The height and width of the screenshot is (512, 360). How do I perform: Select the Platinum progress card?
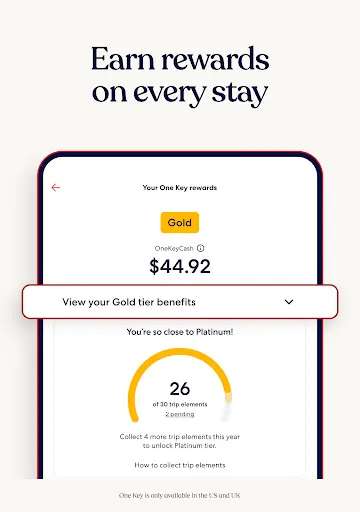coord(180,398)
